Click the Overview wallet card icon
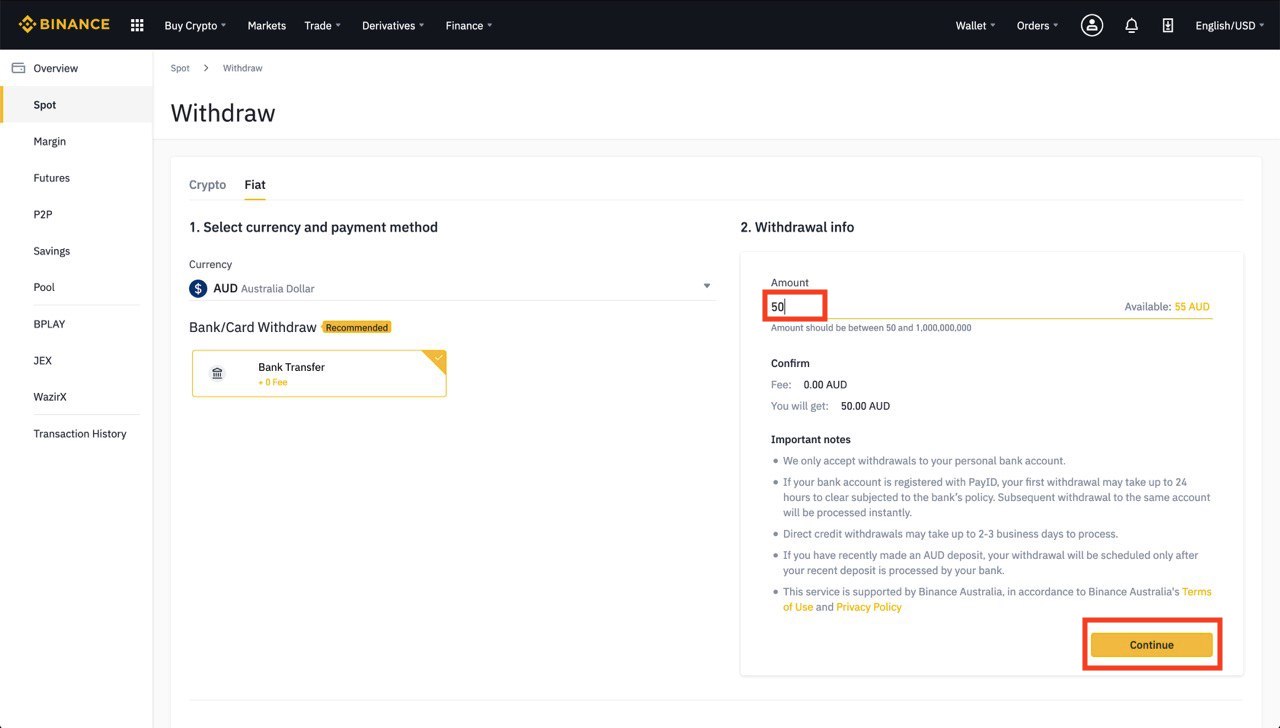 (18, 68)
